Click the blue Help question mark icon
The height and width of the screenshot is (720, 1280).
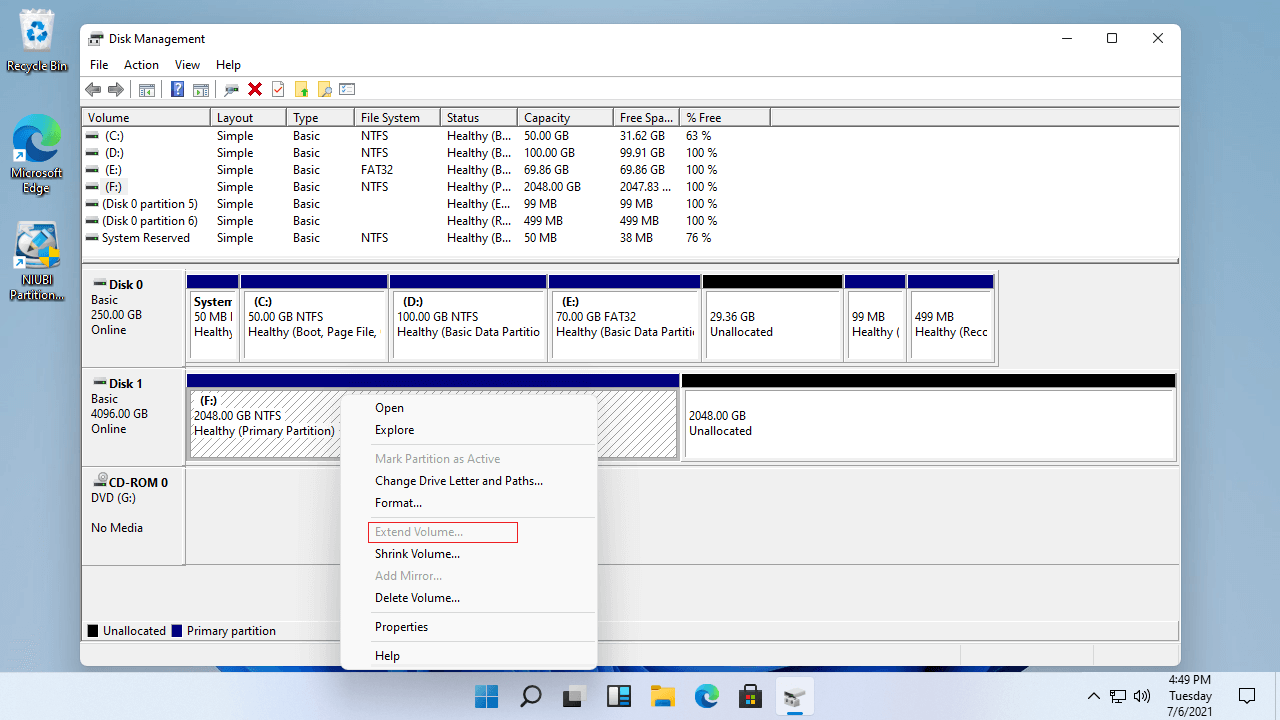coord(177,90)
